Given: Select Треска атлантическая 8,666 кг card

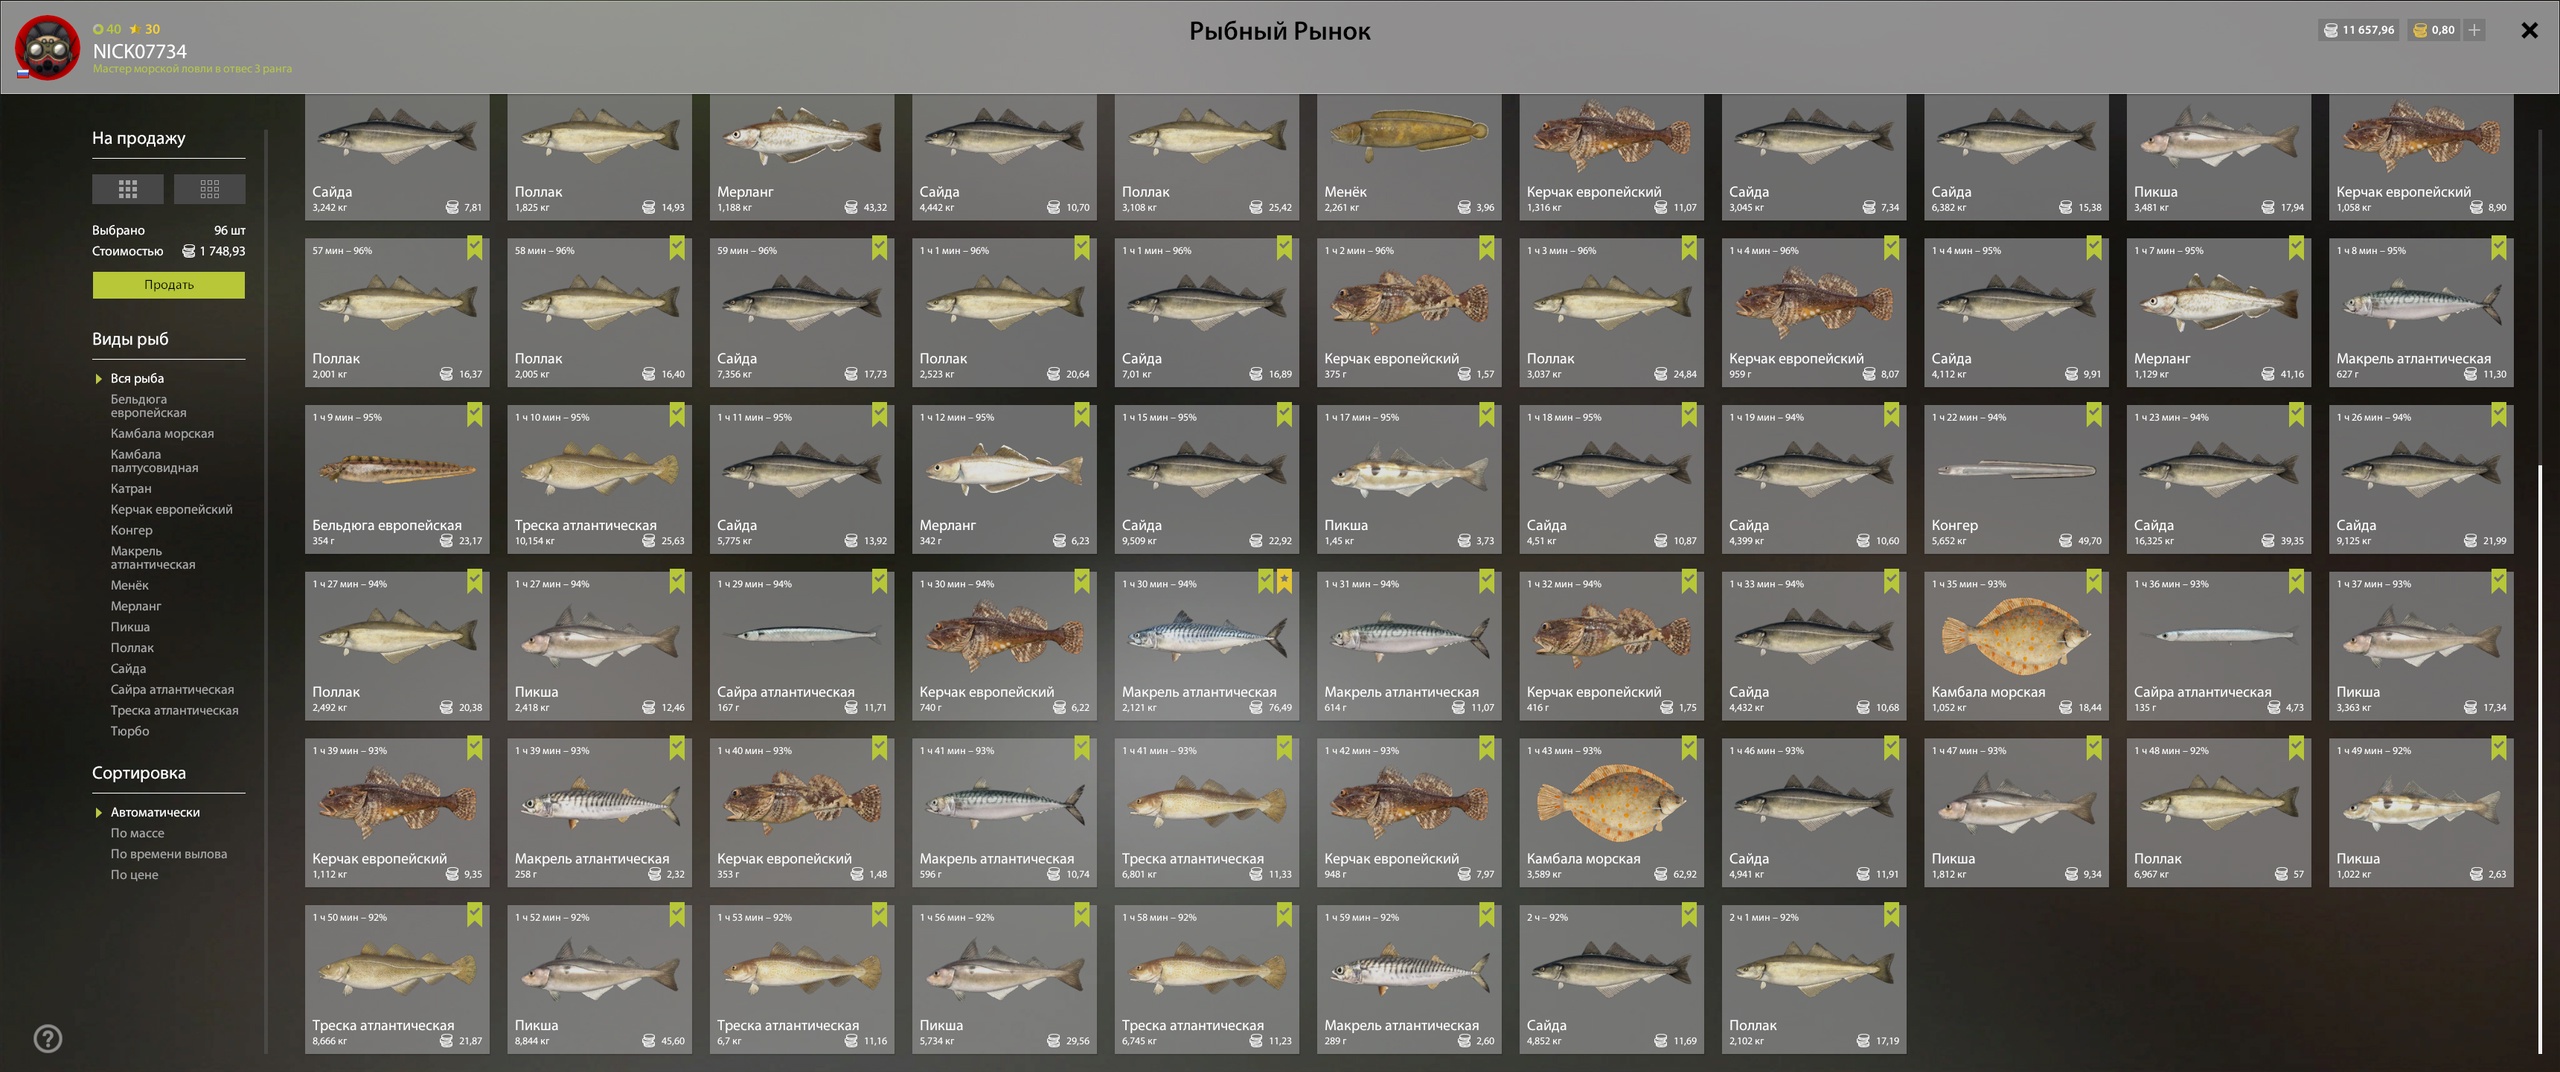Looking at the screenshot, I should (x=396, y=978).
